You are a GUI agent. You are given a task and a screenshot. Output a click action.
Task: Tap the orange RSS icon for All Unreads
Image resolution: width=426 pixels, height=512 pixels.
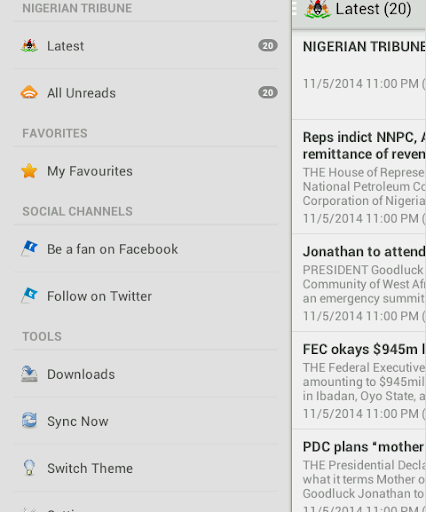tap(29, 92)
